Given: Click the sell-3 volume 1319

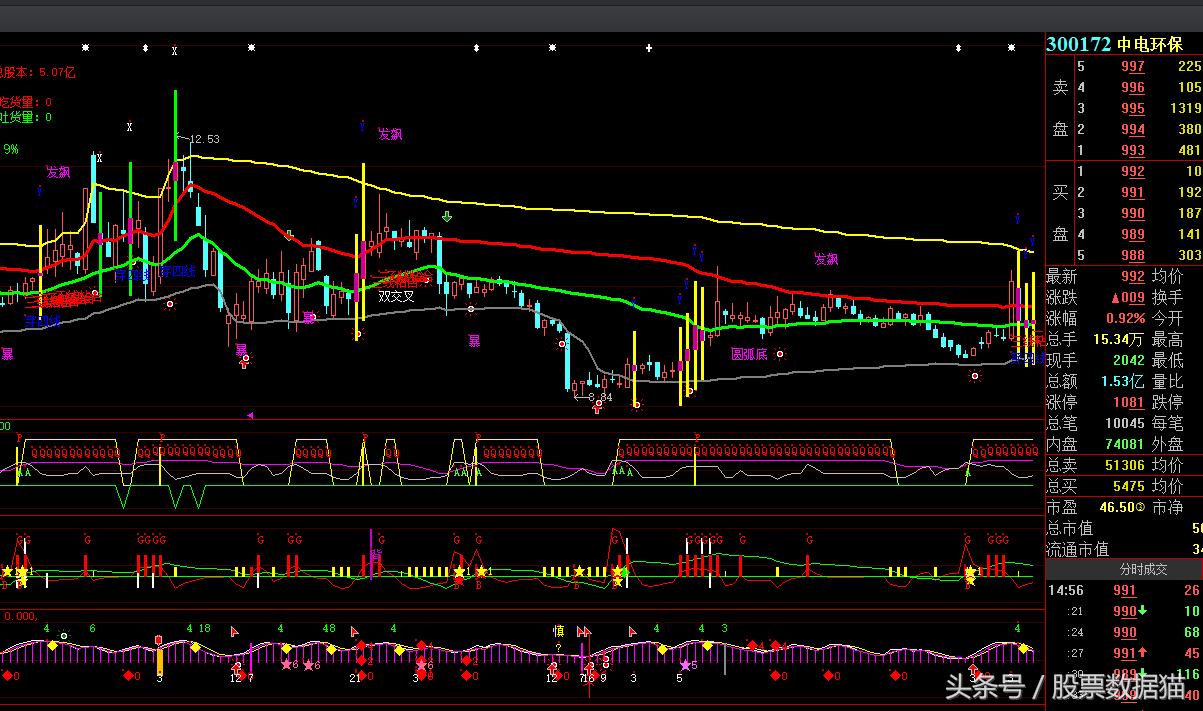Looking at the screenshot, I should coord(1185,108).
